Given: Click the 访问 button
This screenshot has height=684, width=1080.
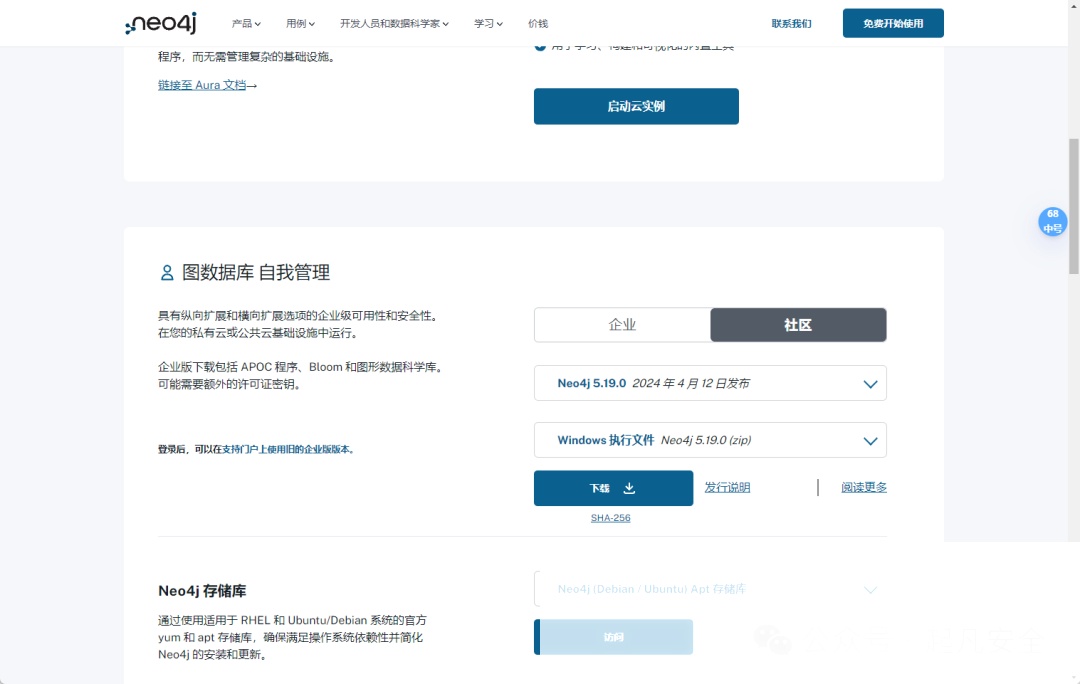Looking at the screenshot, I should click(613, 637).
